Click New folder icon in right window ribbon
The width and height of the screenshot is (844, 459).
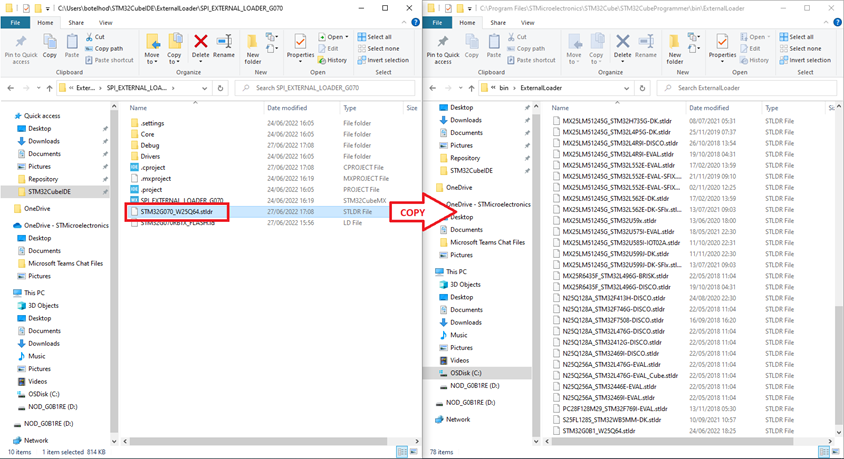(x=675, y=46)
